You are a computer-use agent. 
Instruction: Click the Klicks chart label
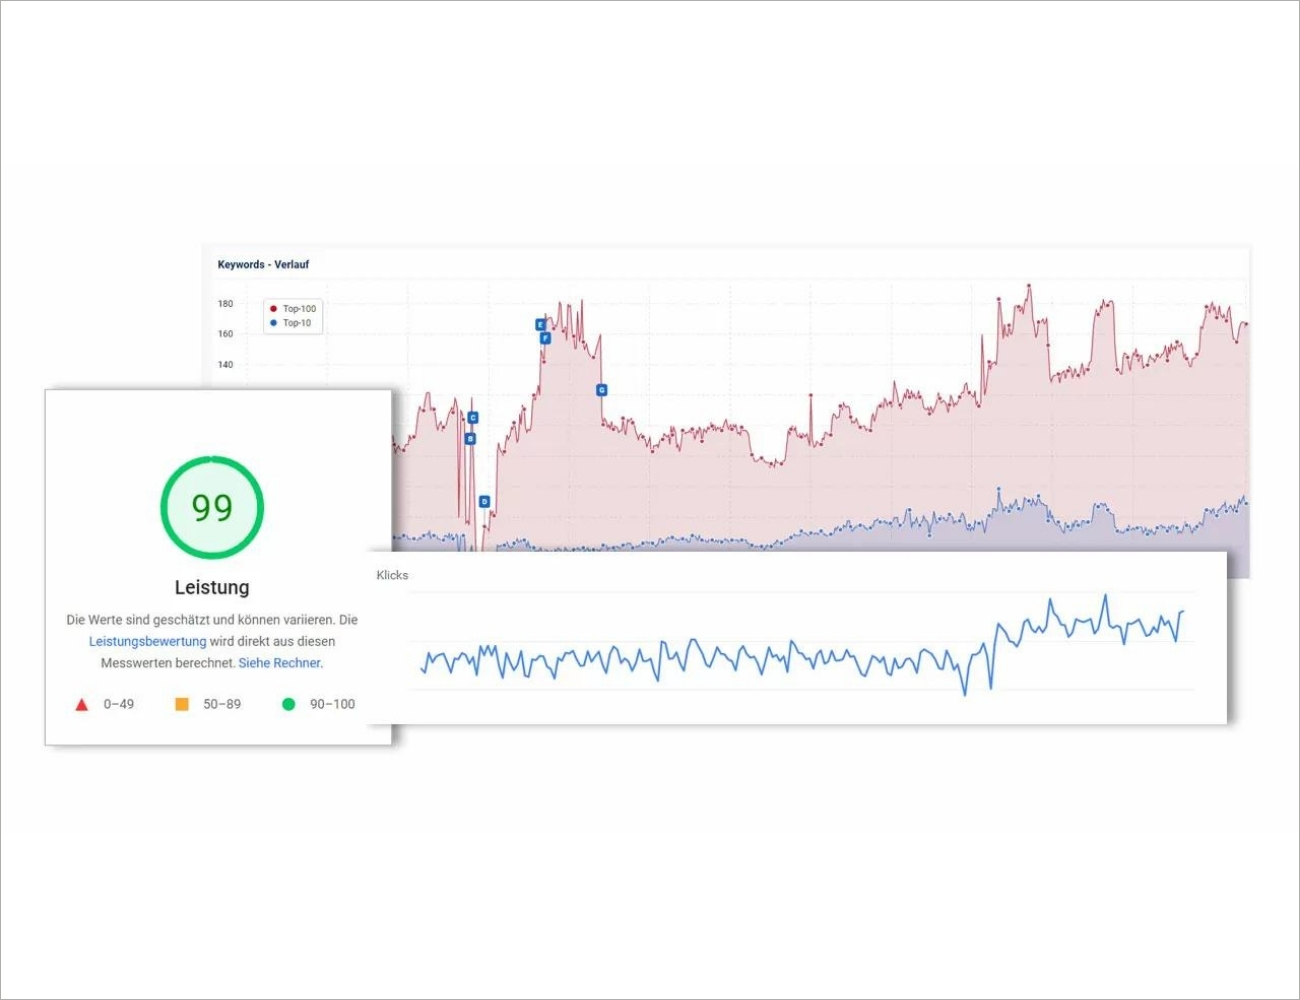click(392, 575)
